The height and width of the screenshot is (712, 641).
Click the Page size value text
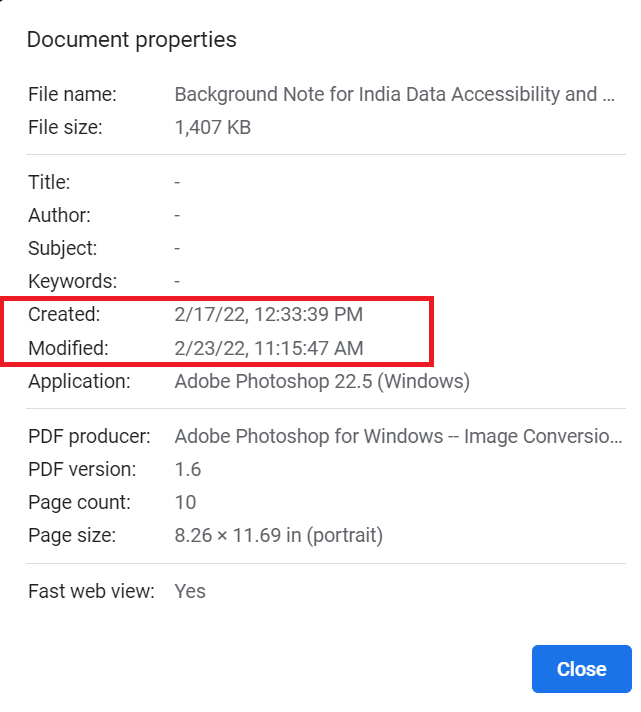pos(278,535)
